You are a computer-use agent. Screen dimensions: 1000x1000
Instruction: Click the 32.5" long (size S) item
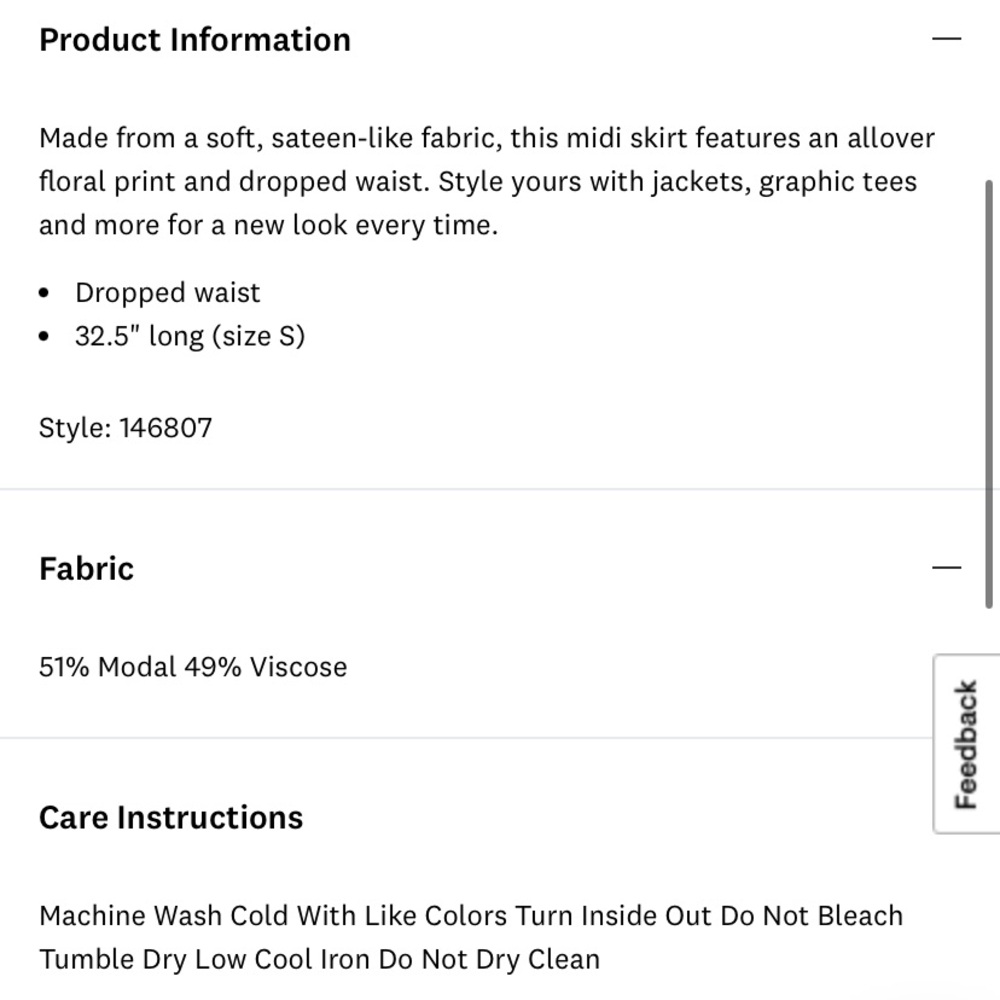pos(190,336)
